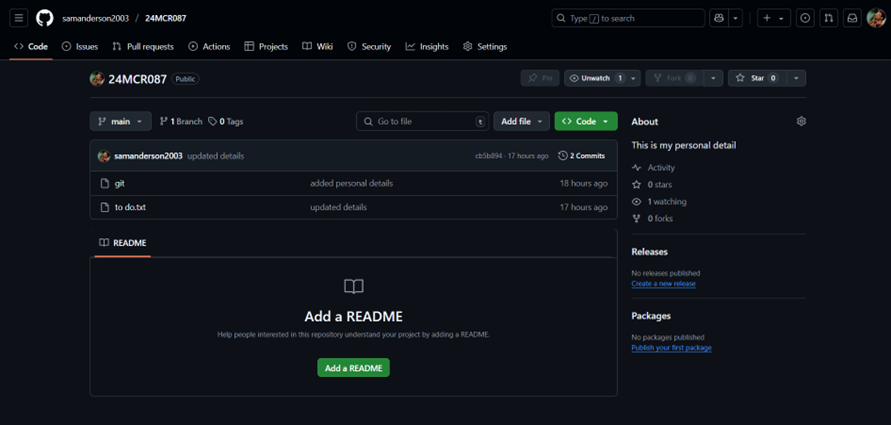Switch to the Settings tab
This screenshot has width=891, height=425.
pyautogui.click(x=485, y=47)
